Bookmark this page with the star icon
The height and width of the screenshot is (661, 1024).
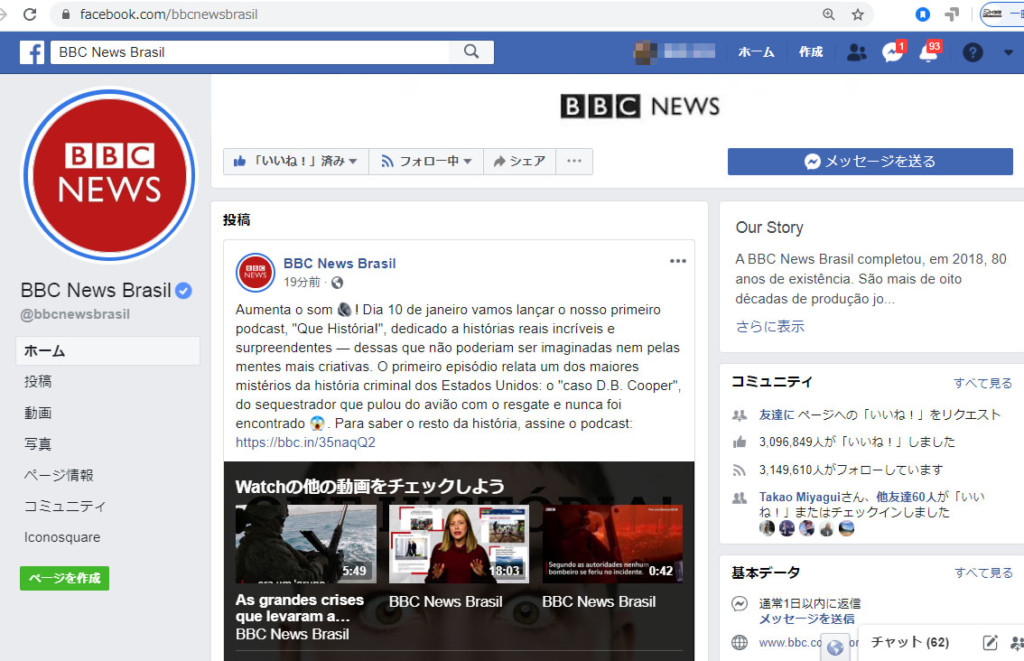857,14
